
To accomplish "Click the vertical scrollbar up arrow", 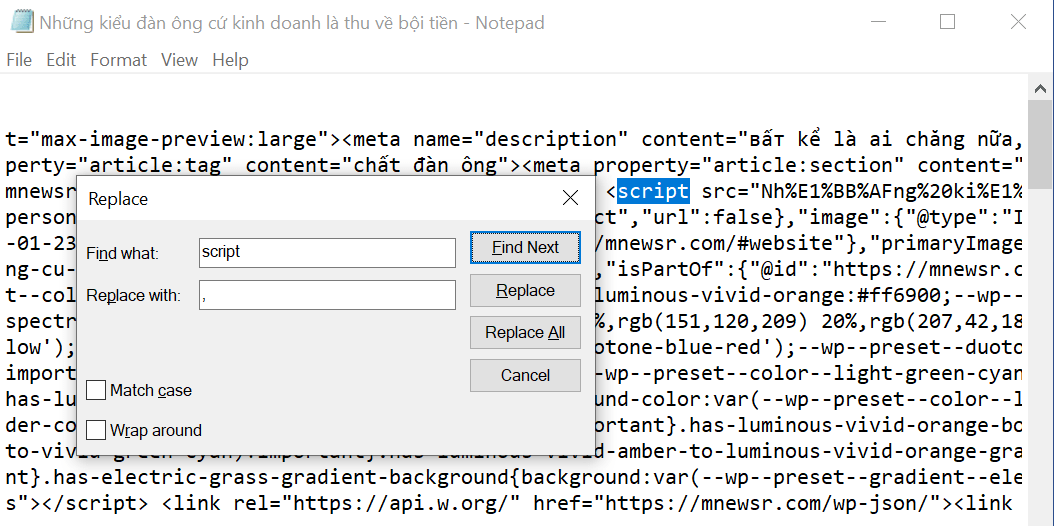I will pos(1041,88).
